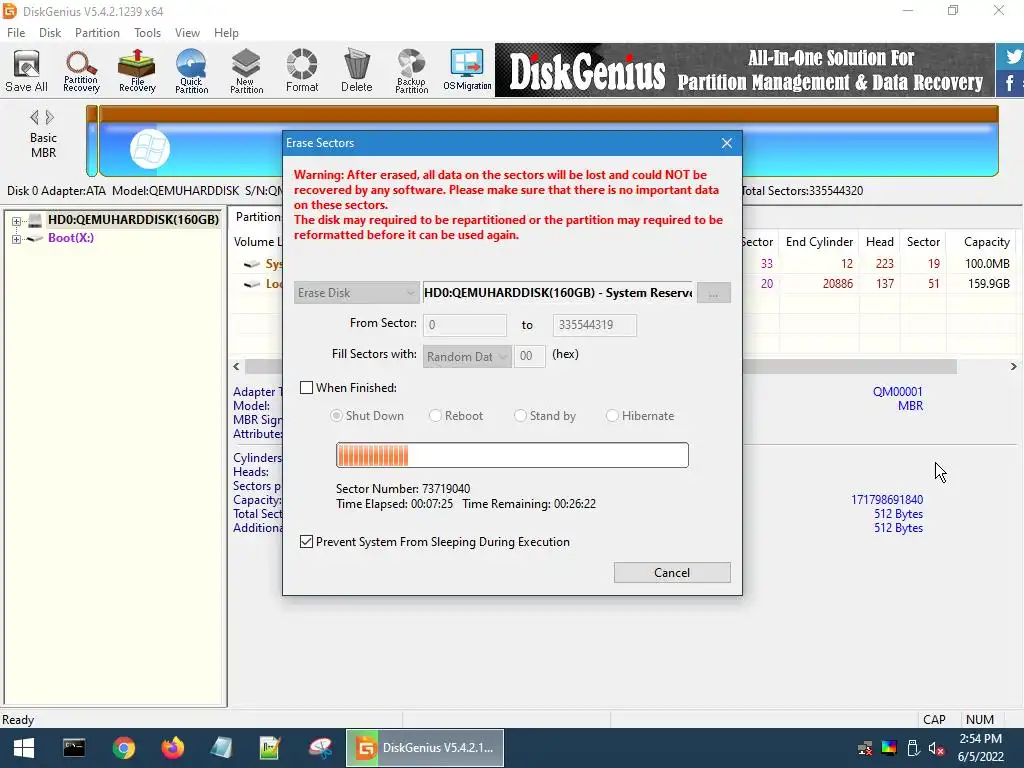Click the network tray icon
Screen dimensions: 1024x768
click(x=865, y=748)
